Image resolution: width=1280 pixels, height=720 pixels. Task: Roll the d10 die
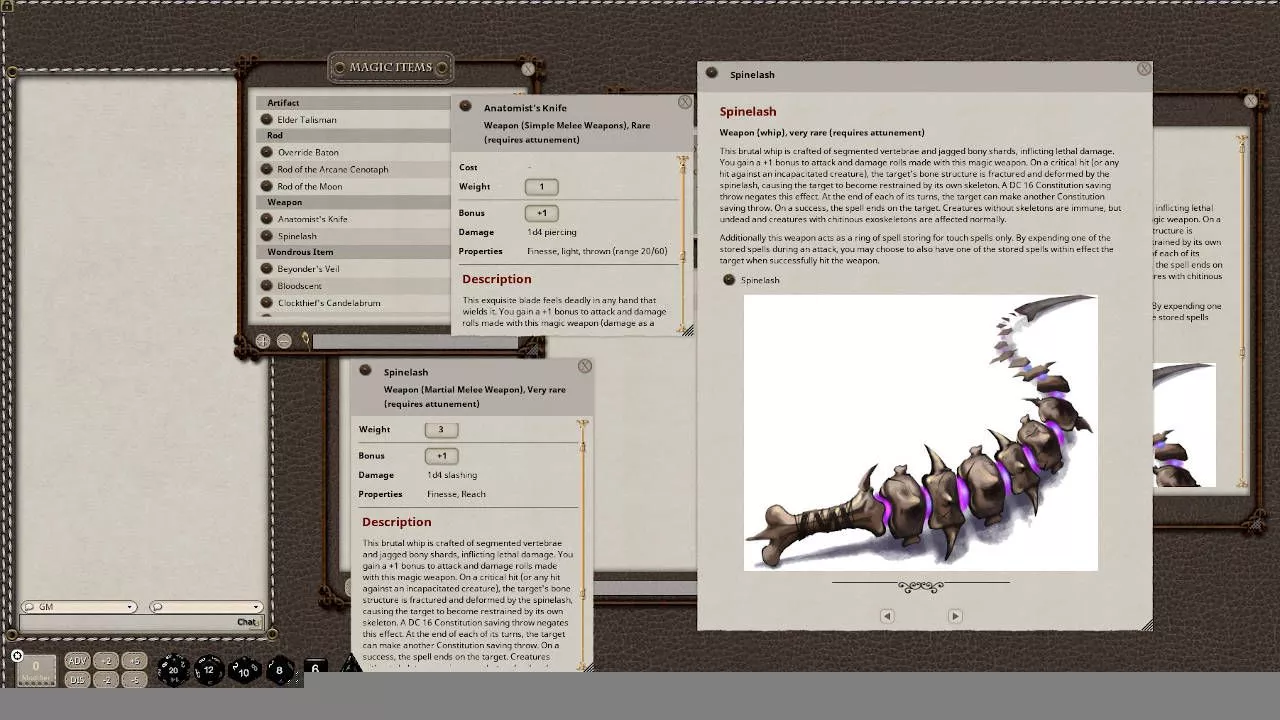click(244, 671)
